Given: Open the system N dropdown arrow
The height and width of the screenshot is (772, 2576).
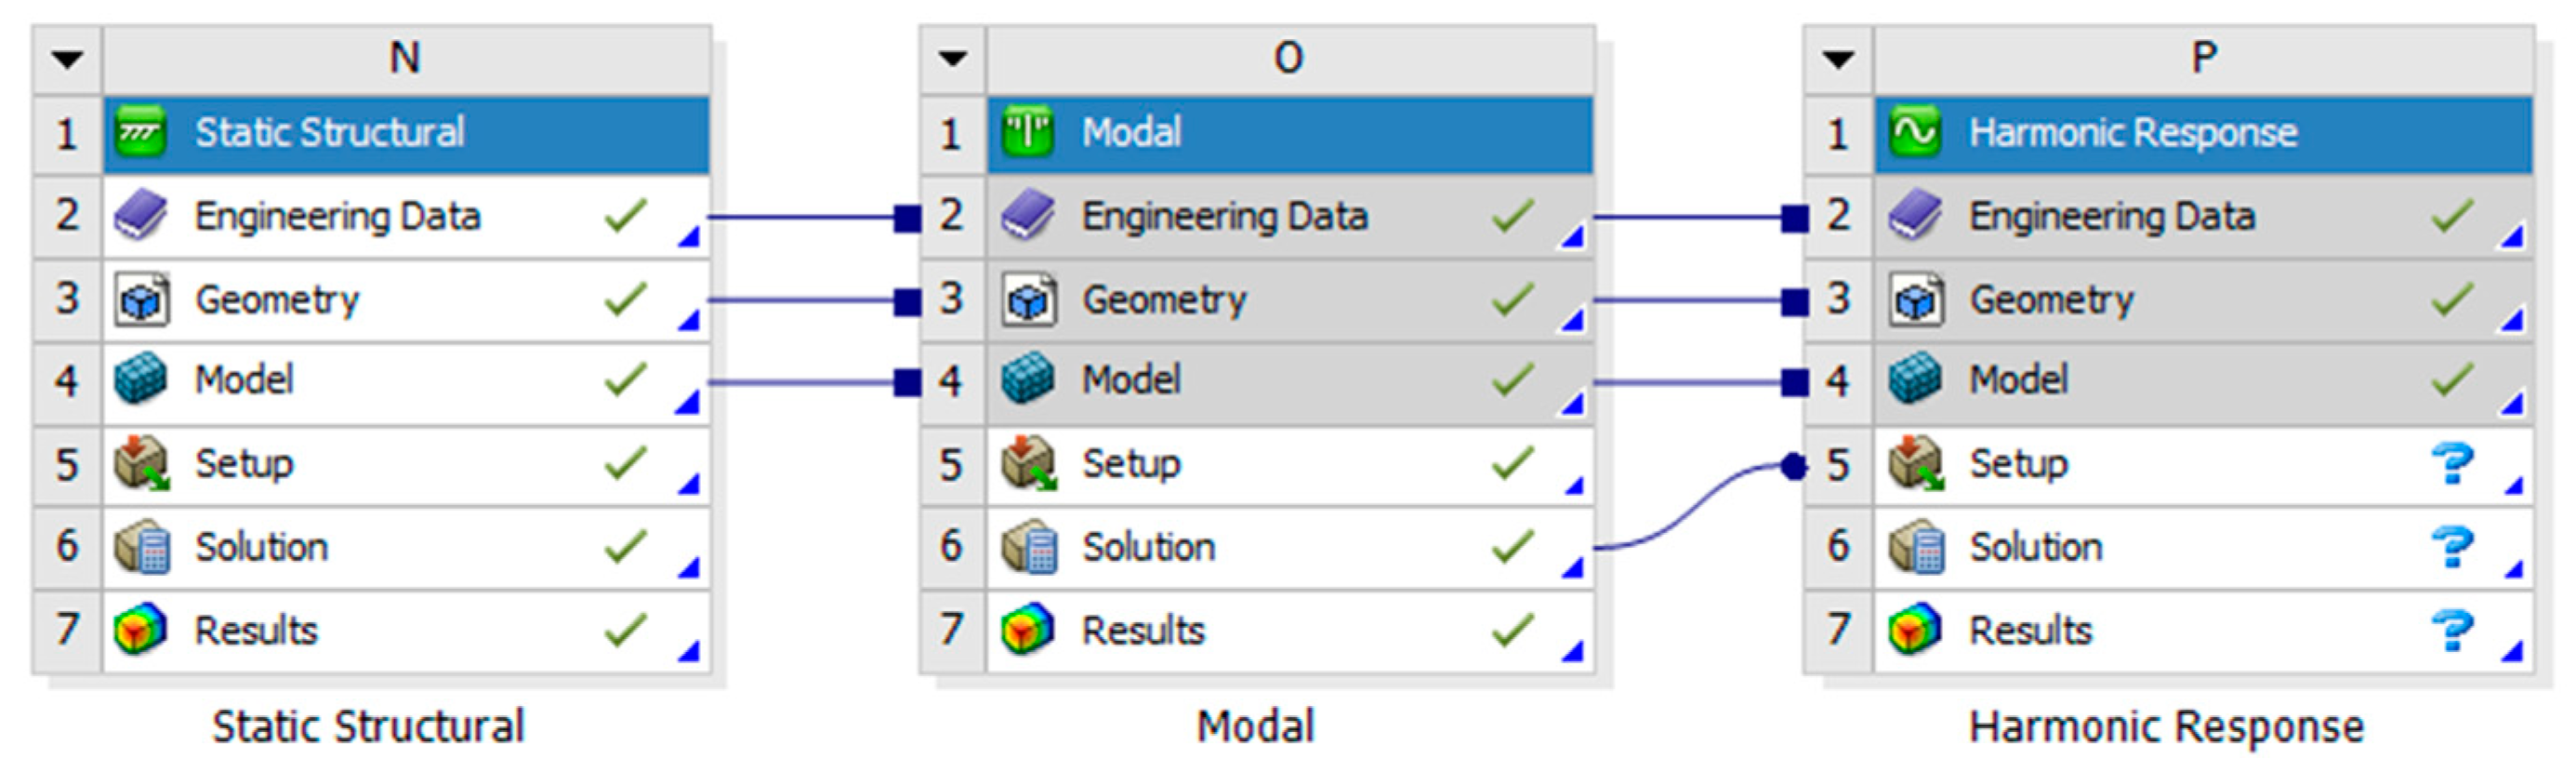Looking at the screenshot, I should click(x=67, y=59).
